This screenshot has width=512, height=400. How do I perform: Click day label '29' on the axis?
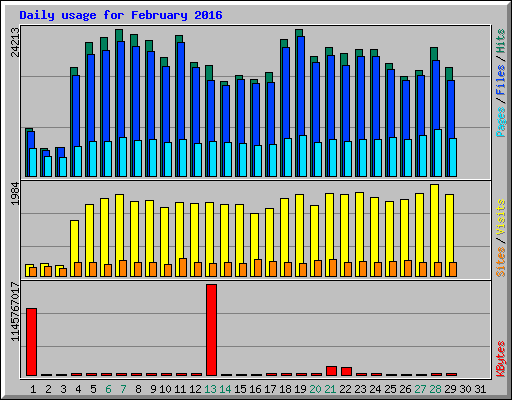click(x=450, y=389)
